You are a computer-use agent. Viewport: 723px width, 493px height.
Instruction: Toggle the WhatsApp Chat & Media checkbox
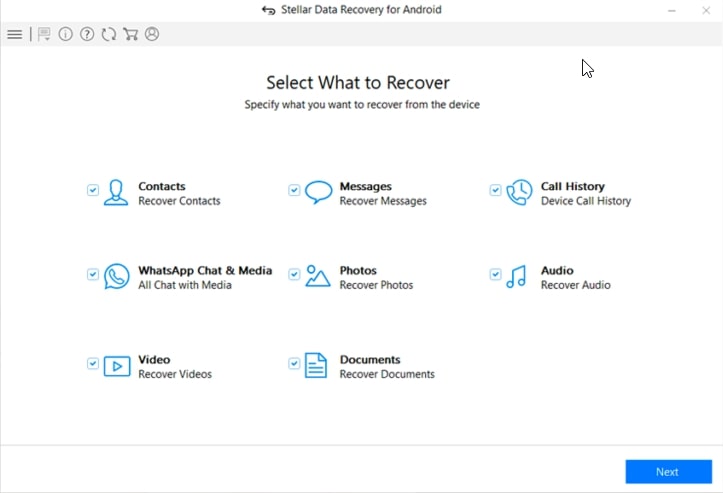pyautogui.click(x=93, y=274)
